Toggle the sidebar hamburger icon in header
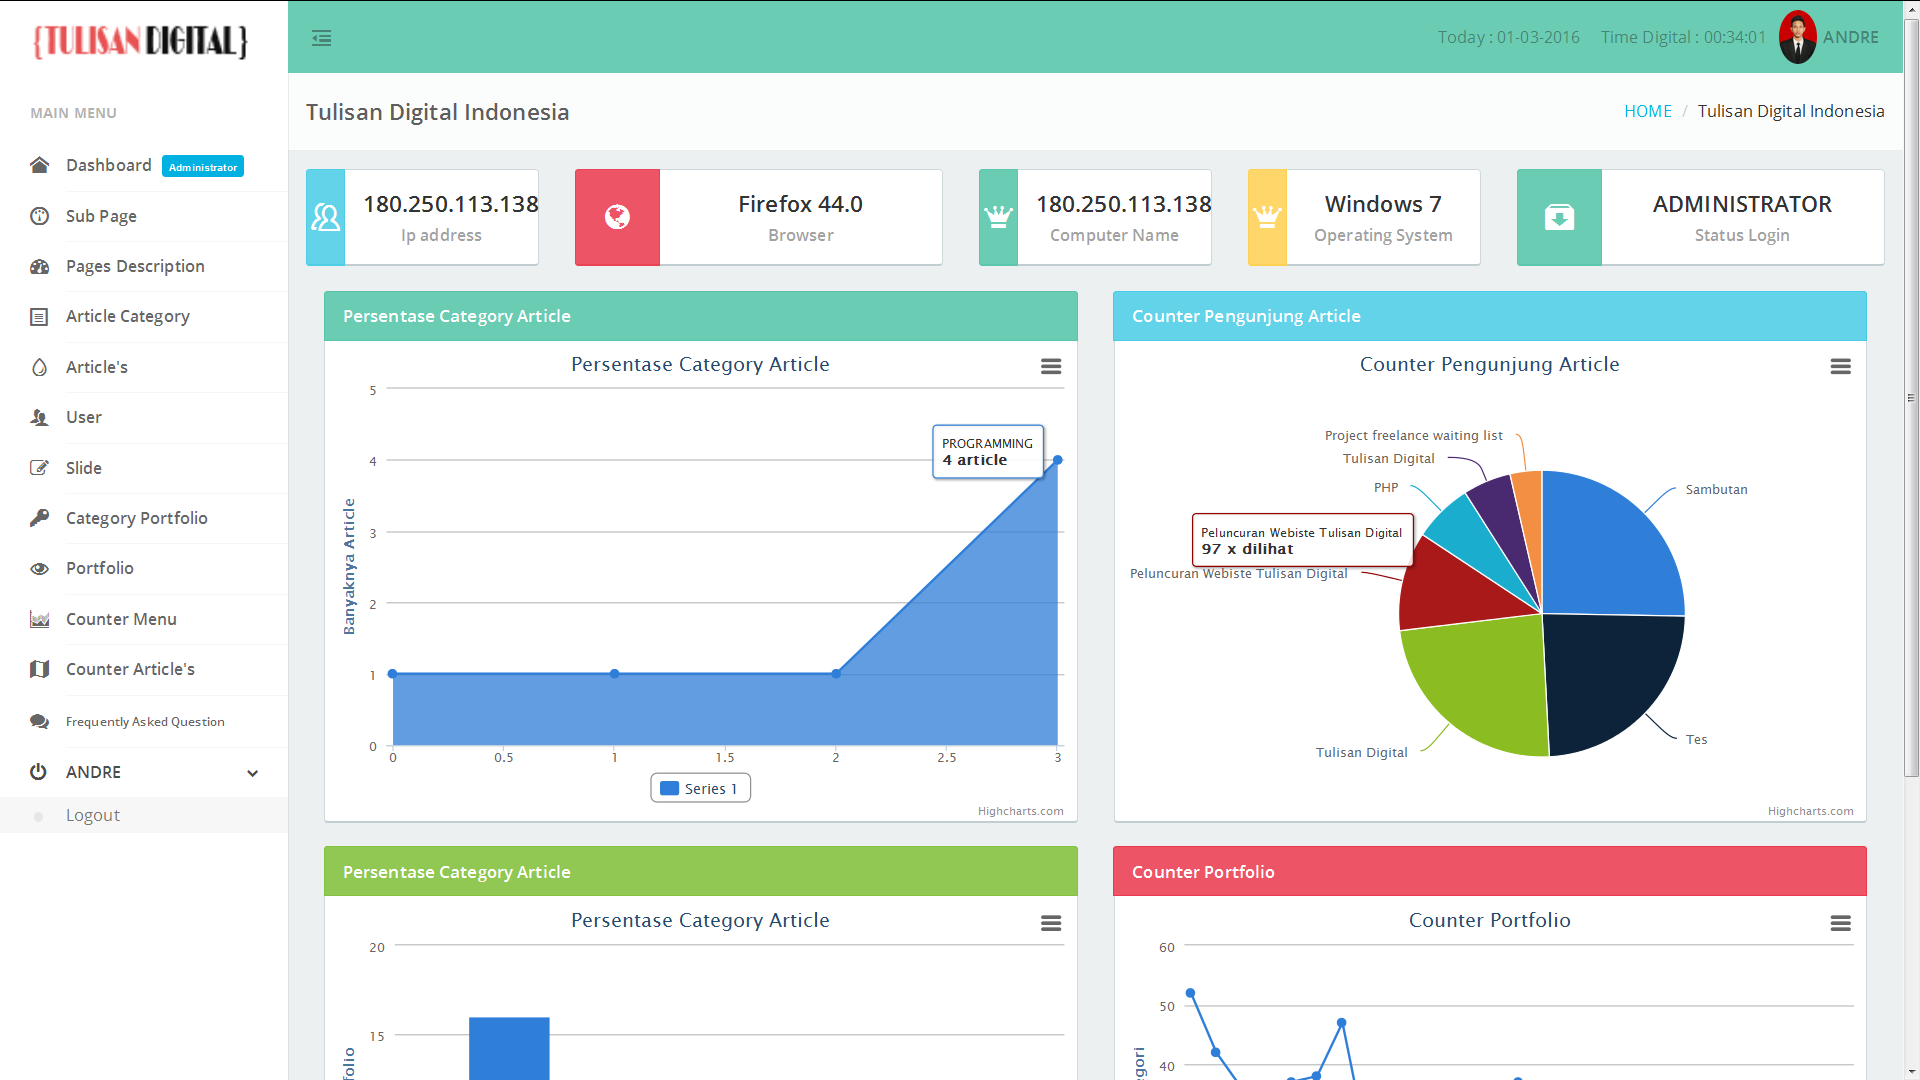 click(x=321, y=38)
